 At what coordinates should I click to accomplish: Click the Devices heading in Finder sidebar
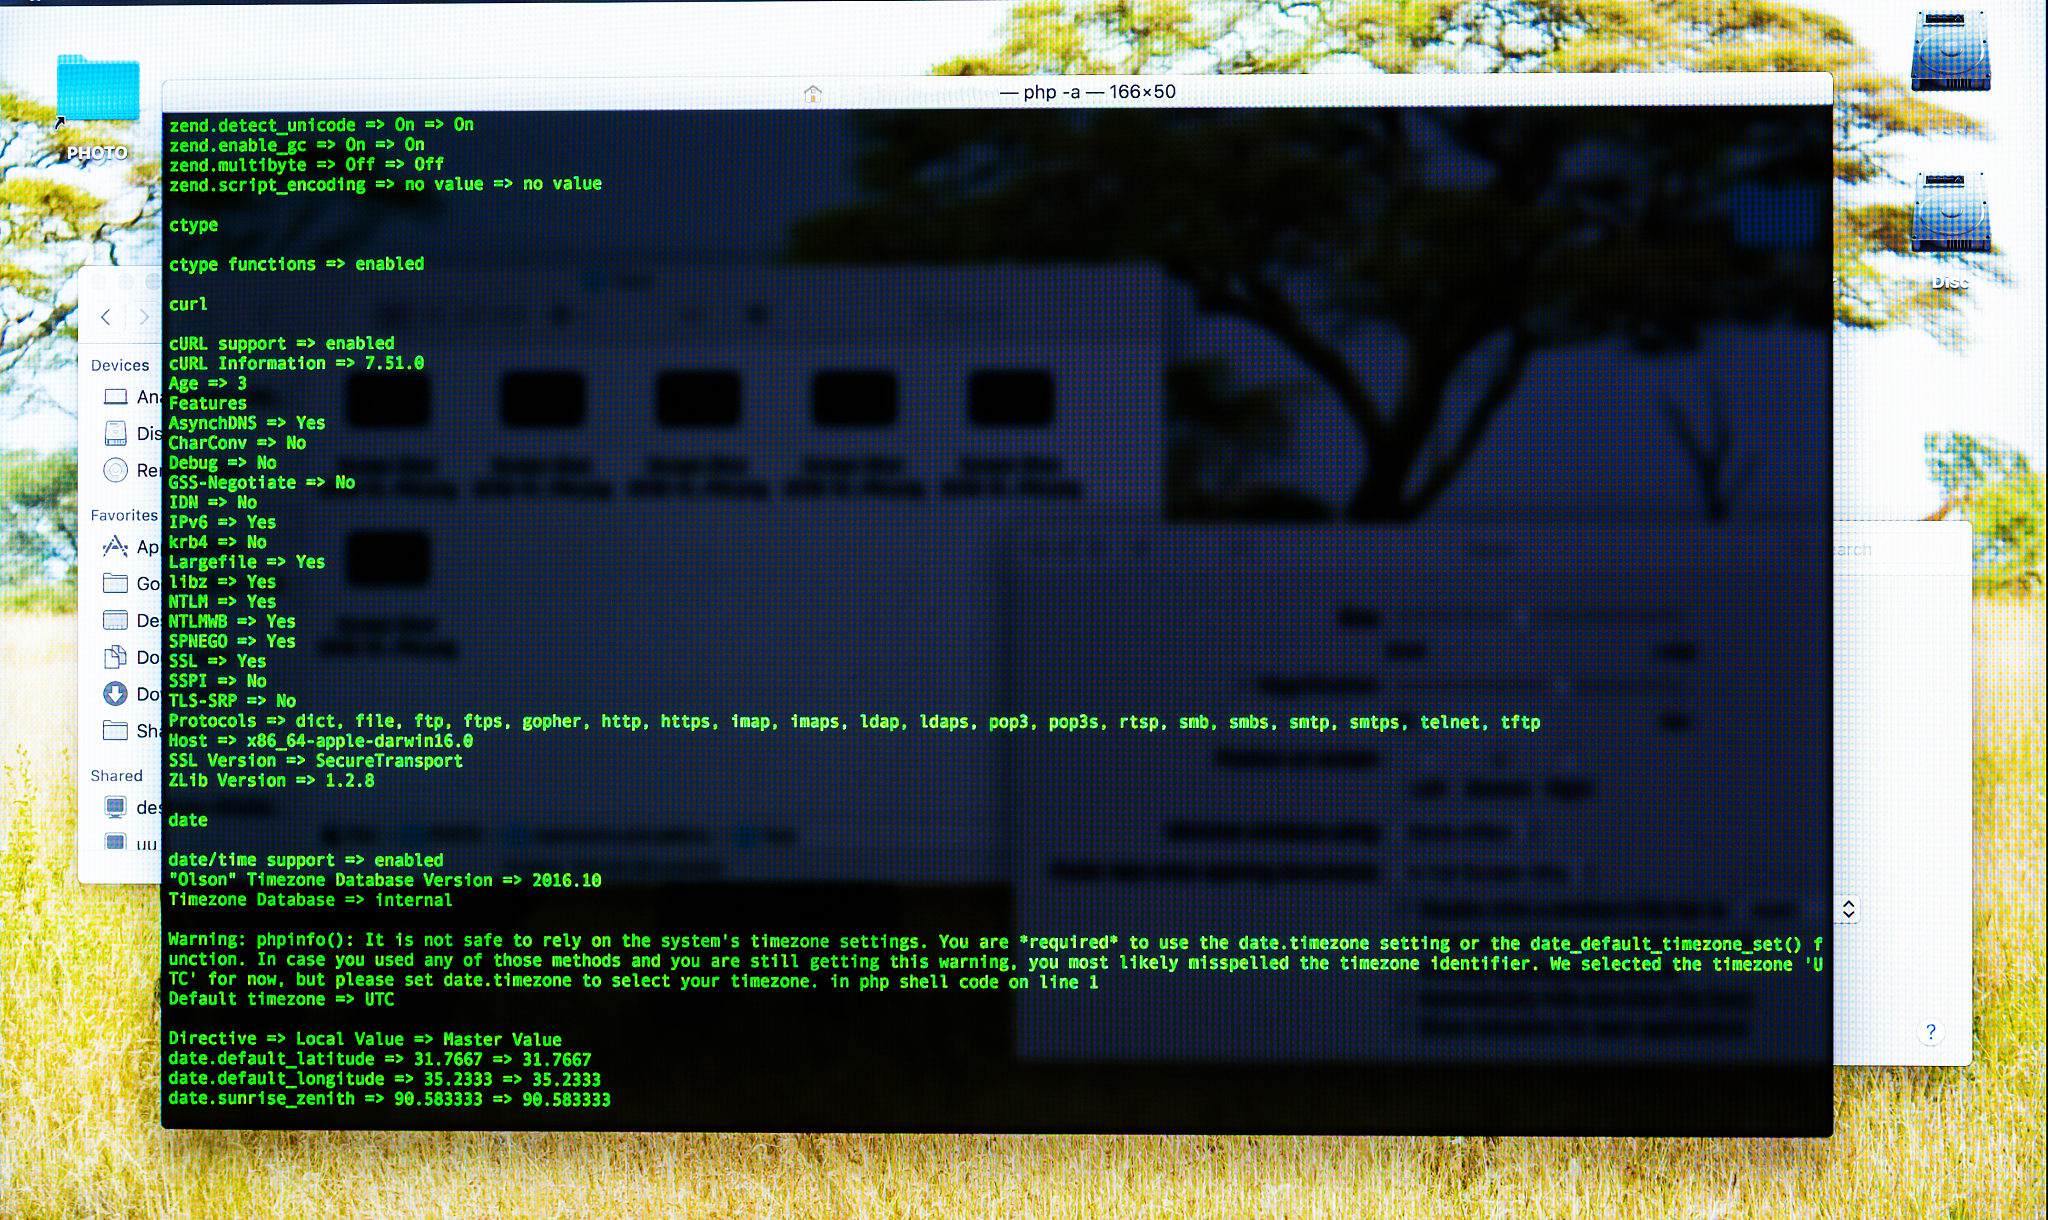coord(120,365)
